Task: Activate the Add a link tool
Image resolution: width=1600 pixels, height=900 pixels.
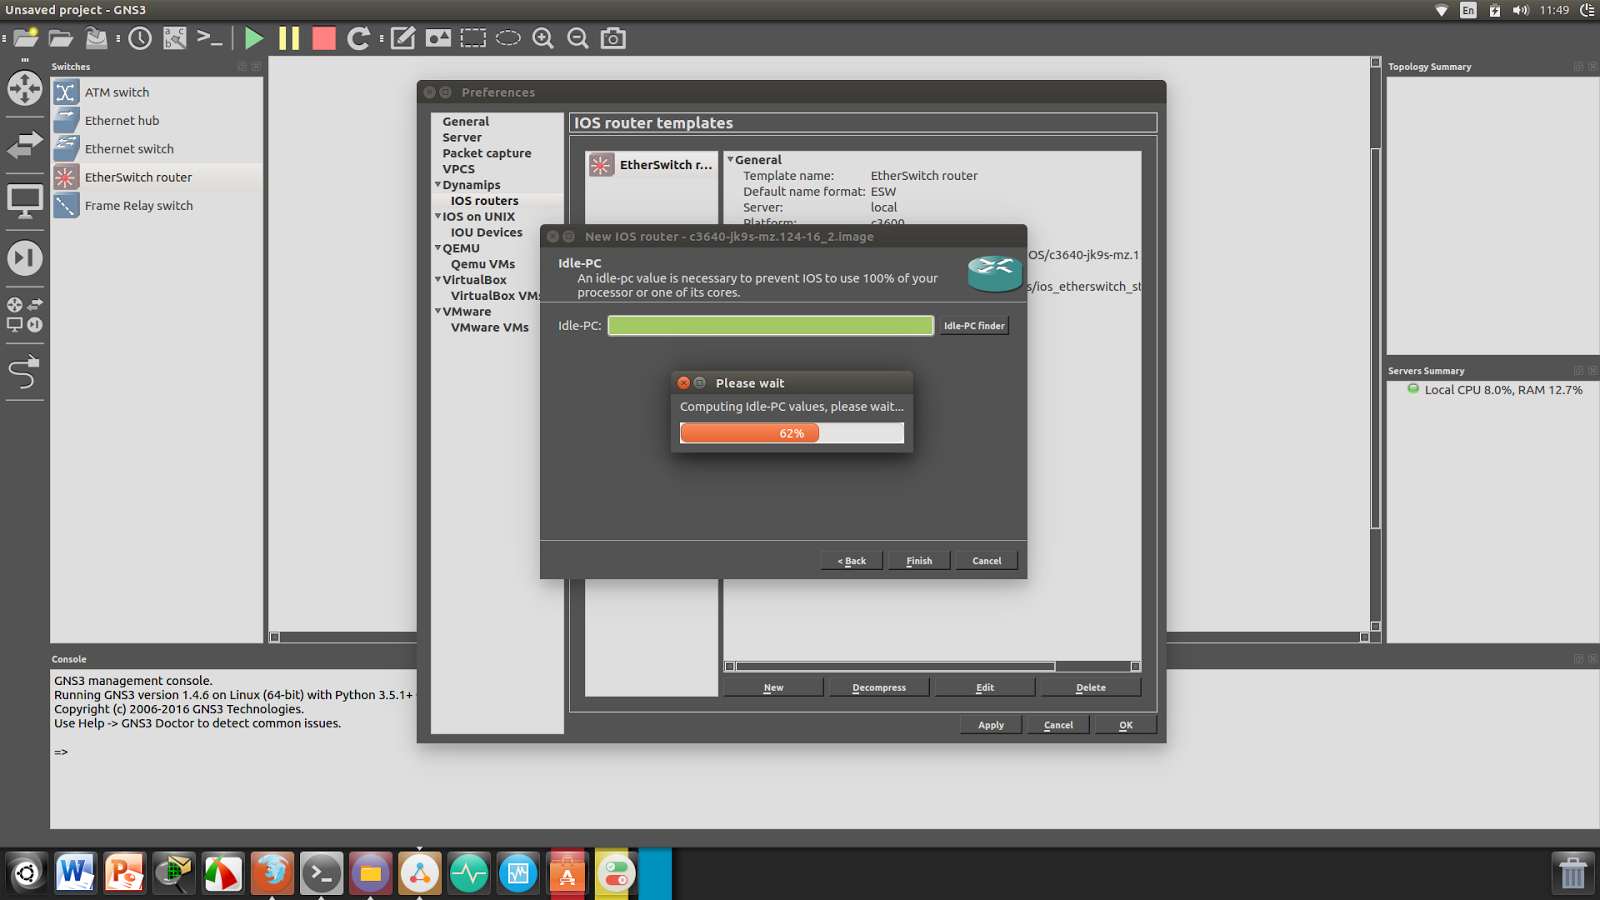Action: coord(25,372)
